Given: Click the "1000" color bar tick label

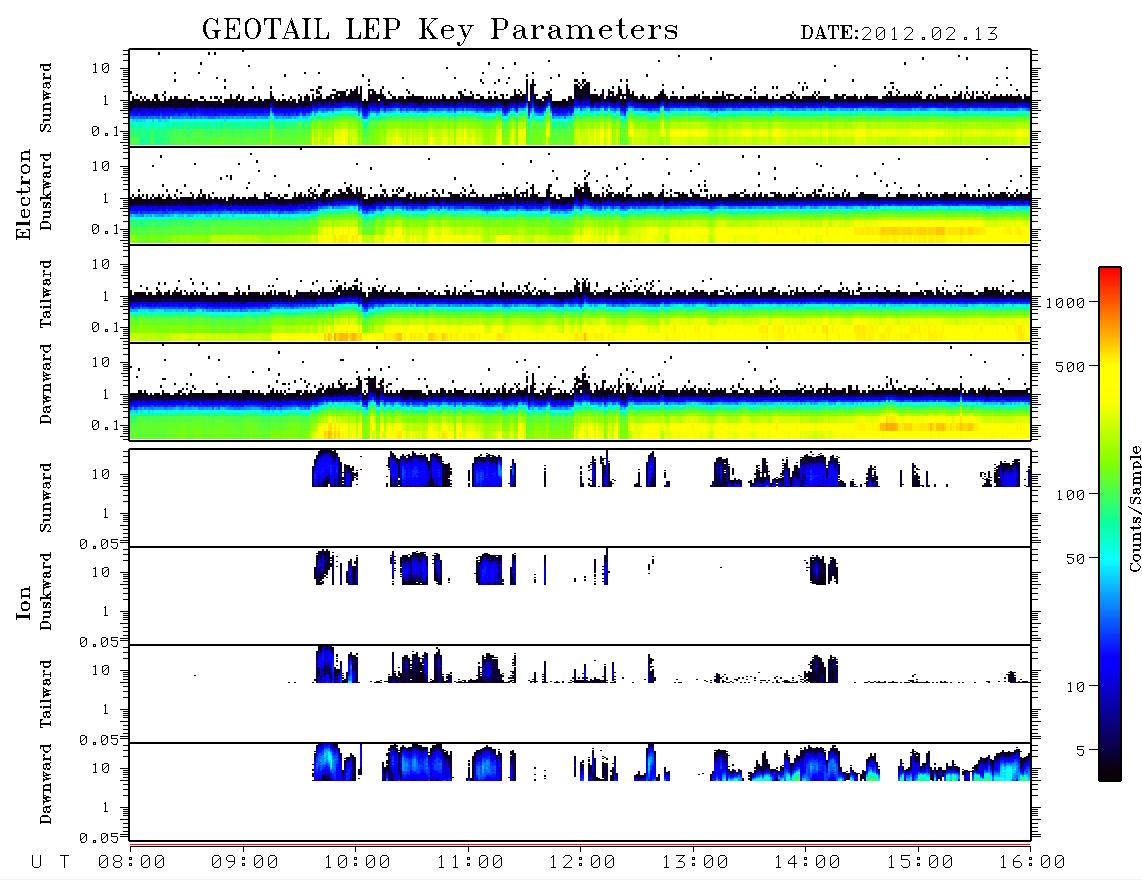Looking at the screenshot, I should coord(1065,302).
